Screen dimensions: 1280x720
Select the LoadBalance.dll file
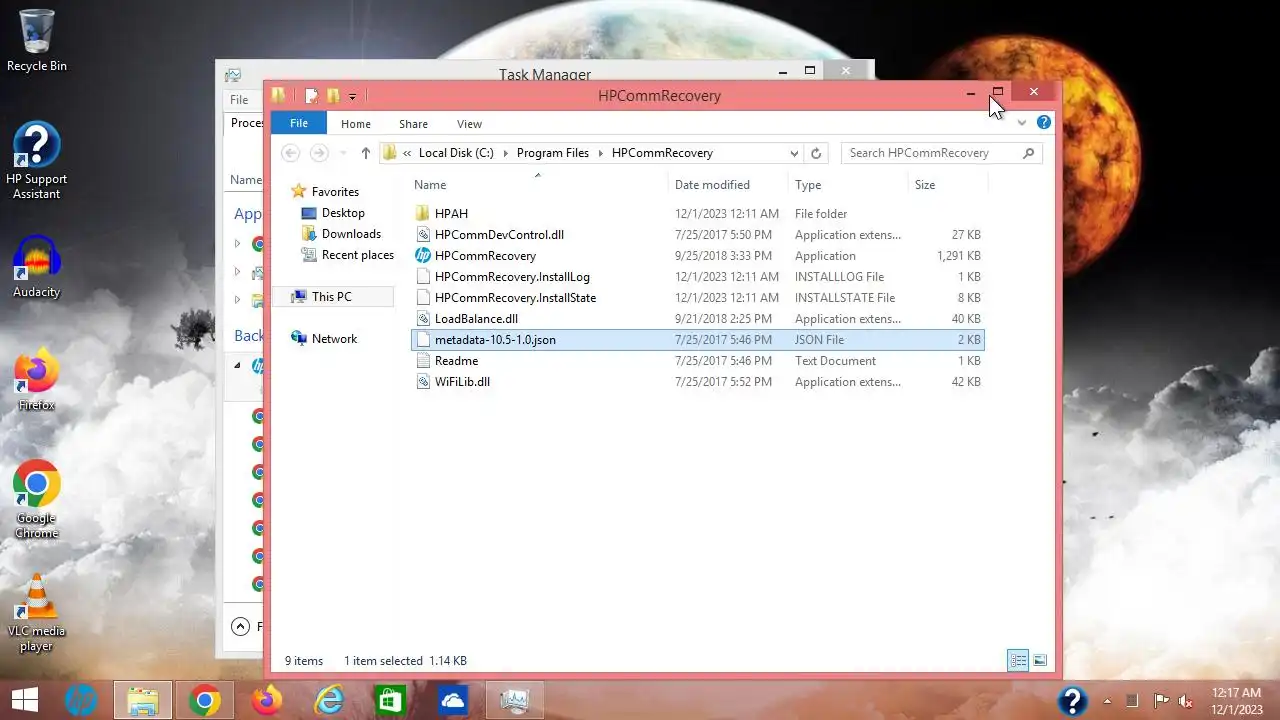pos(698,318)
